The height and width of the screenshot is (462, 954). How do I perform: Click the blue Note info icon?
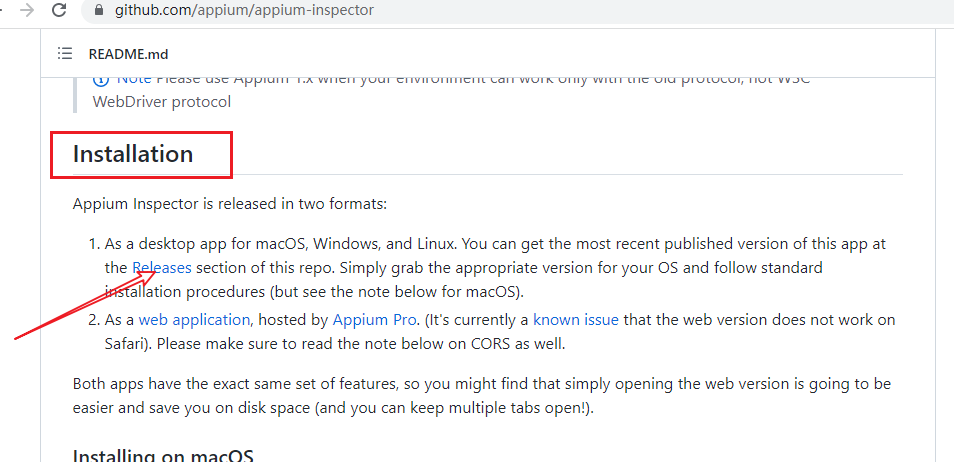(101, 80)
